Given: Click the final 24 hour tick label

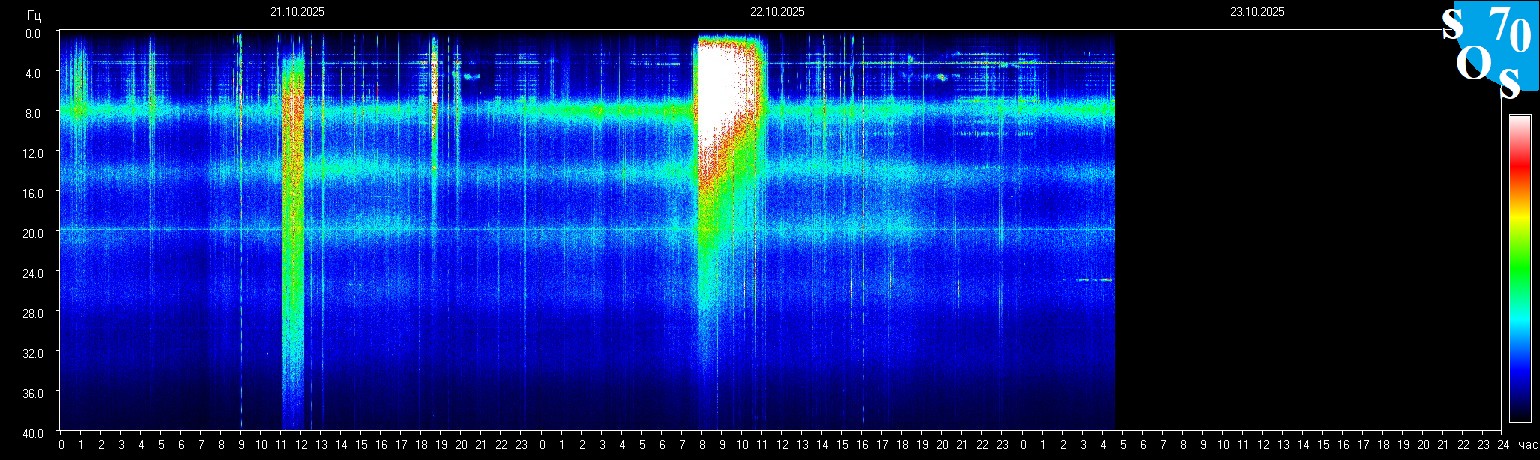Looking at the screenshot, I should pyautogui.click(x=1503, y=445).
